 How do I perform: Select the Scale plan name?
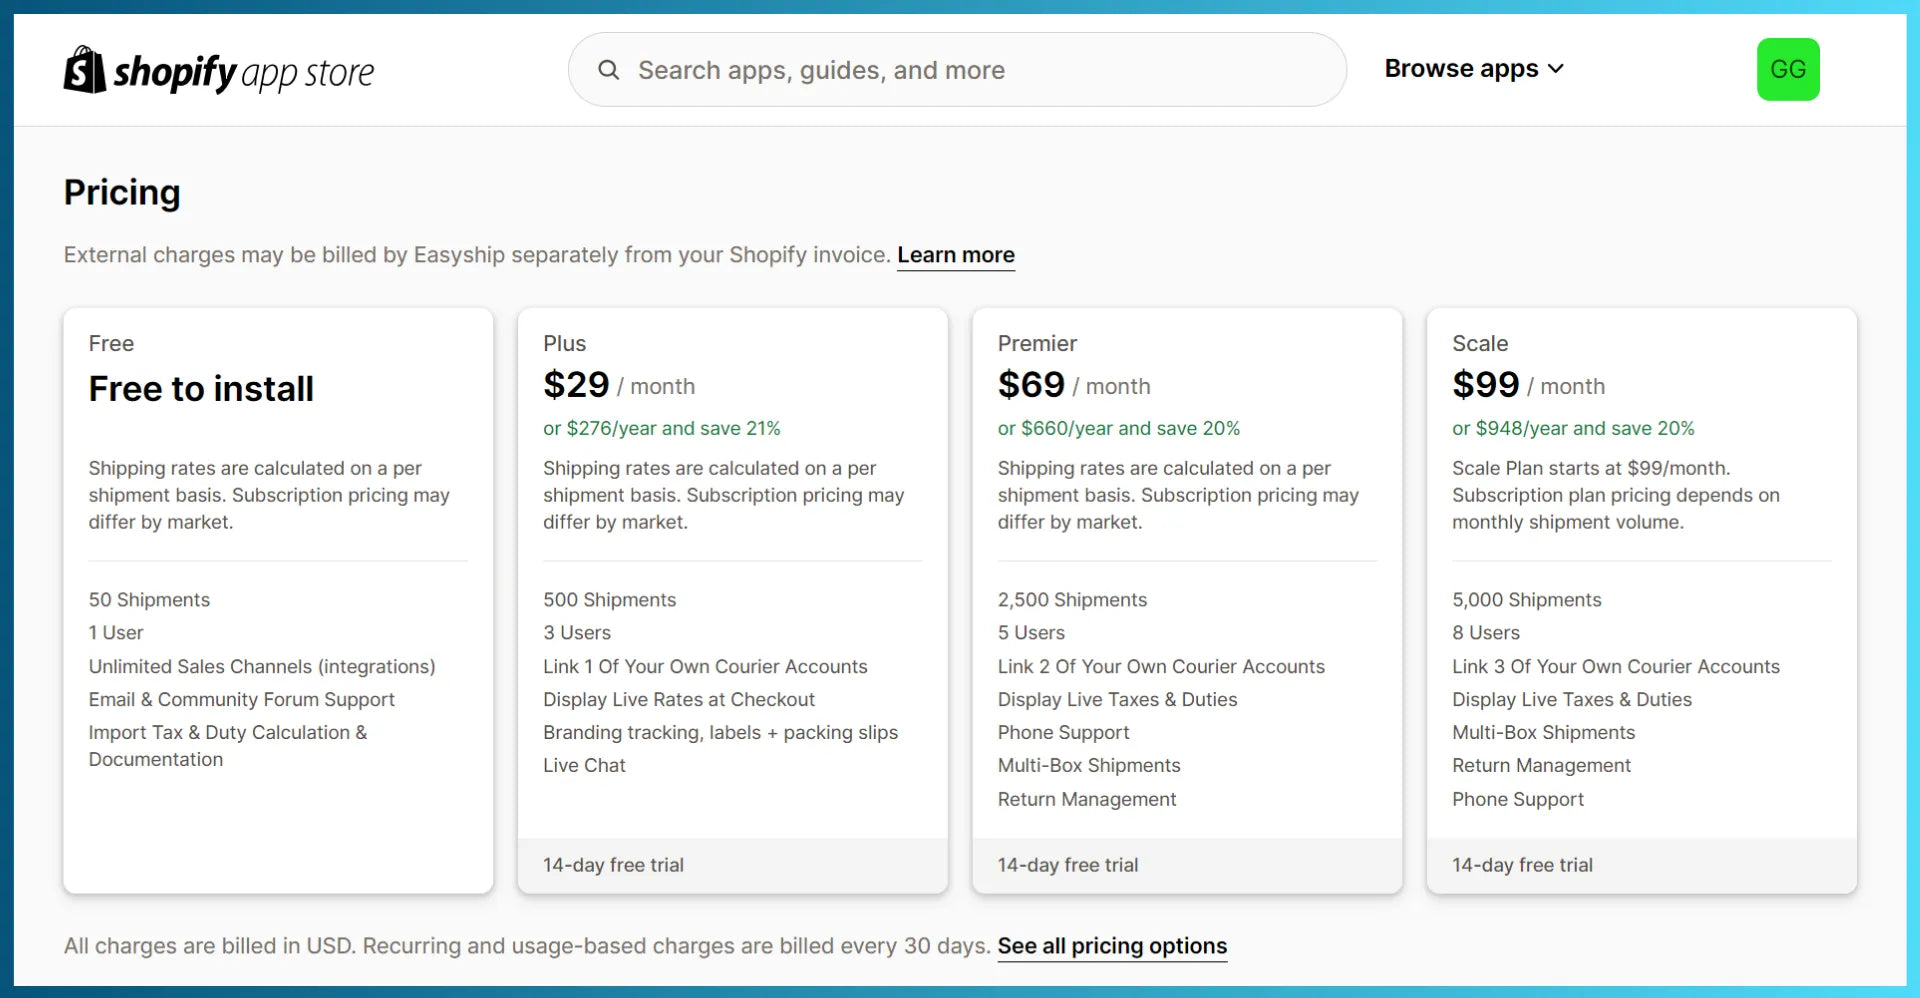coord(1480,343)
